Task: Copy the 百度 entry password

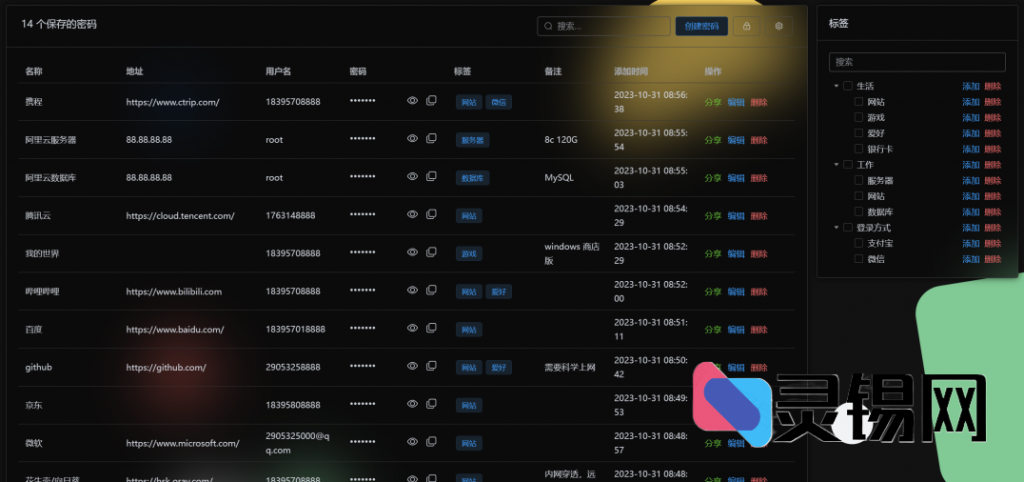Action: (x=432, y=329)
